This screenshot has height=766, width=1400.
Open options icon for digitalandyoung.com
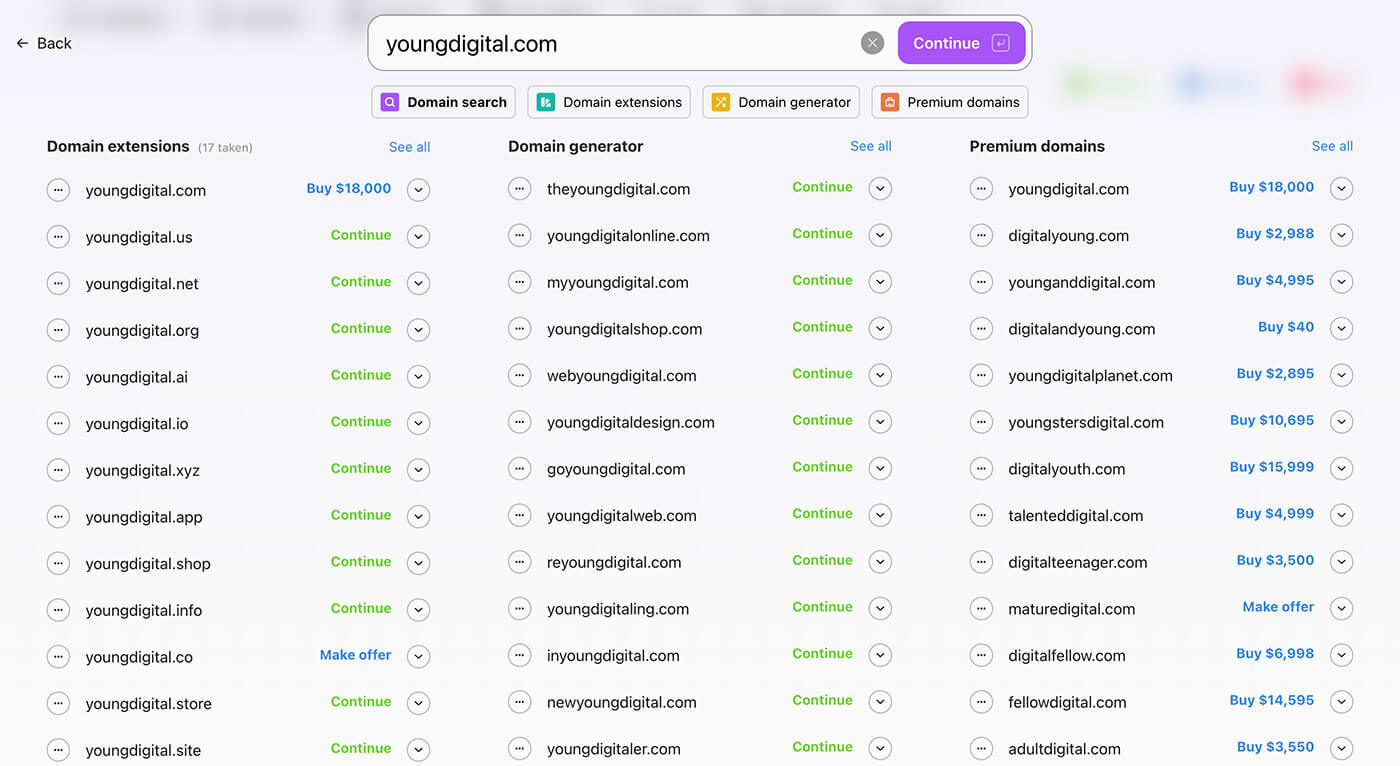[981, 329]
